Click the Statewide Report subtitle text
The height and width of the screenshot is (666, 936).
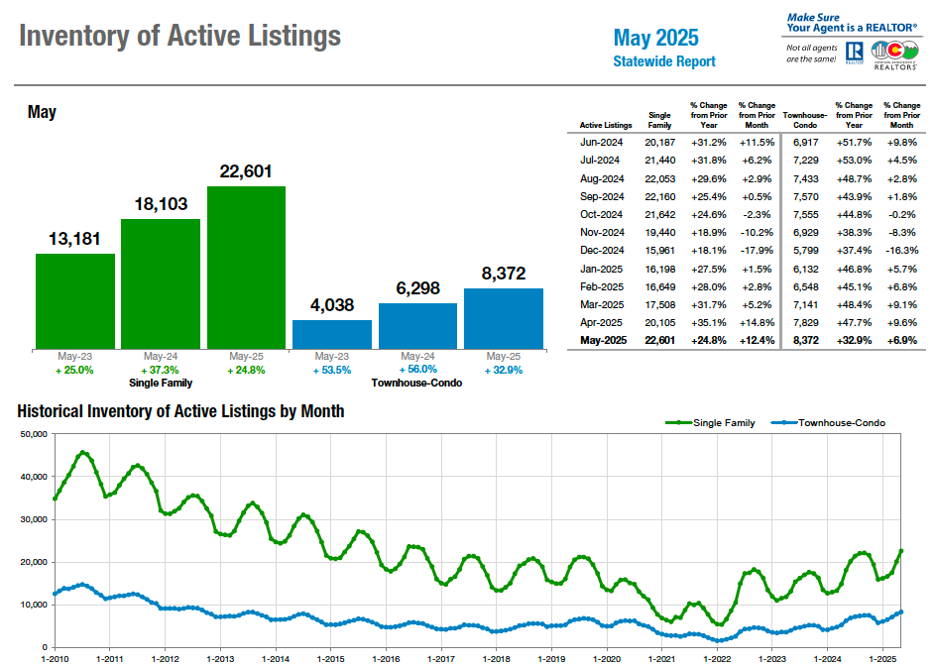point(664,62)
